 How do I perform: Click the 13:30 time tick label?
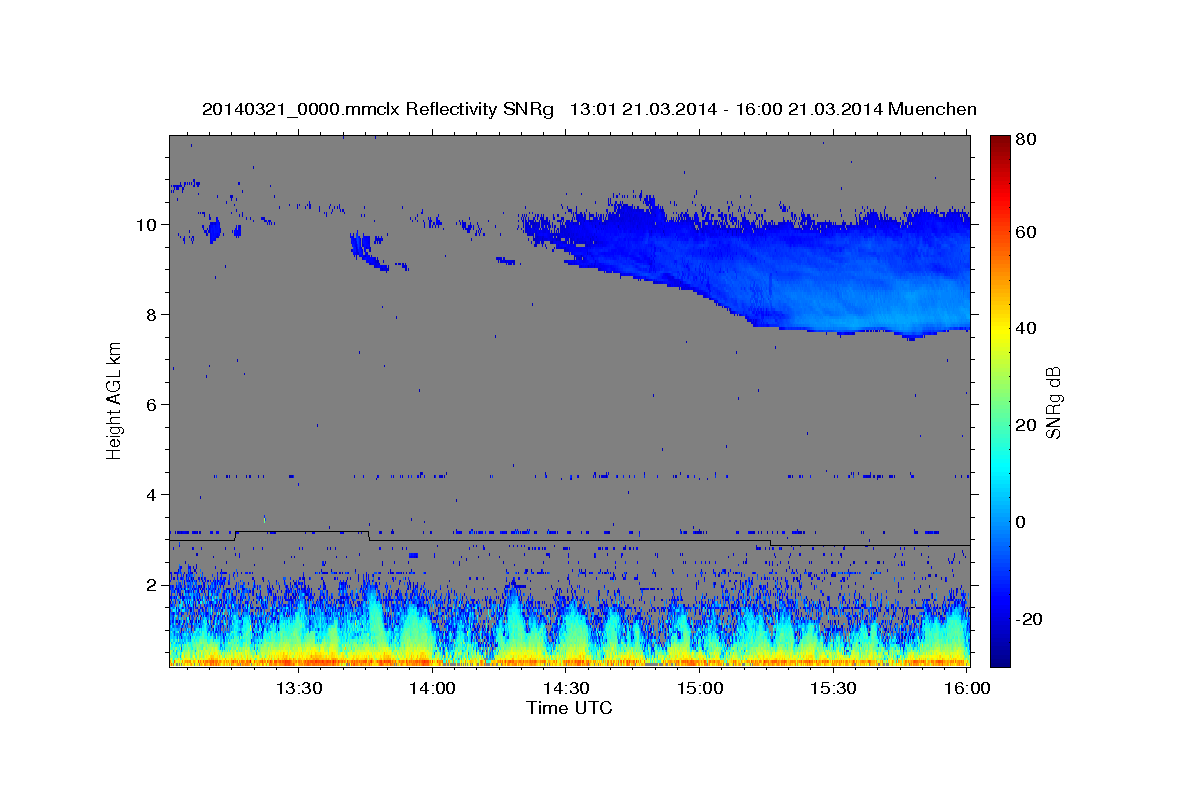click(299, 688)
